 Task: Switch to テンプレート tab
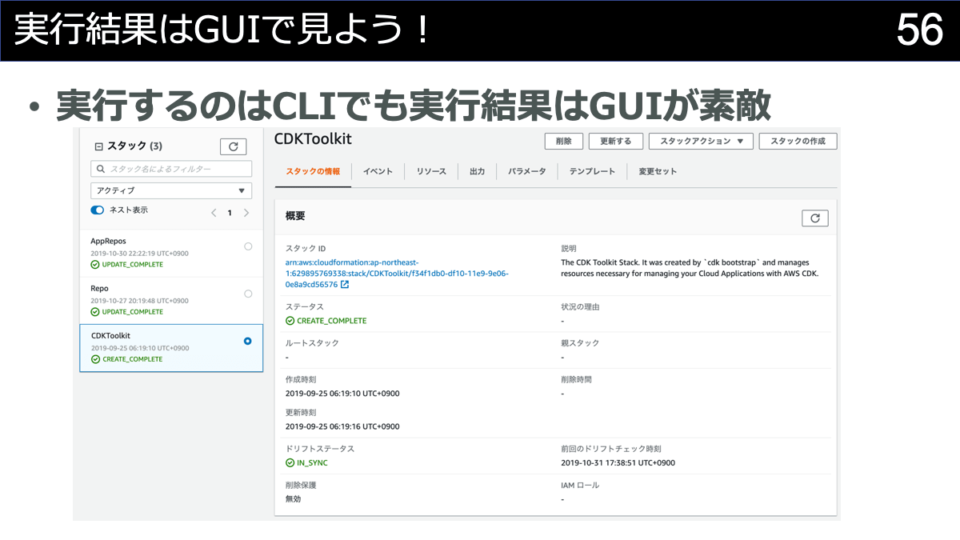click(592, 171)
